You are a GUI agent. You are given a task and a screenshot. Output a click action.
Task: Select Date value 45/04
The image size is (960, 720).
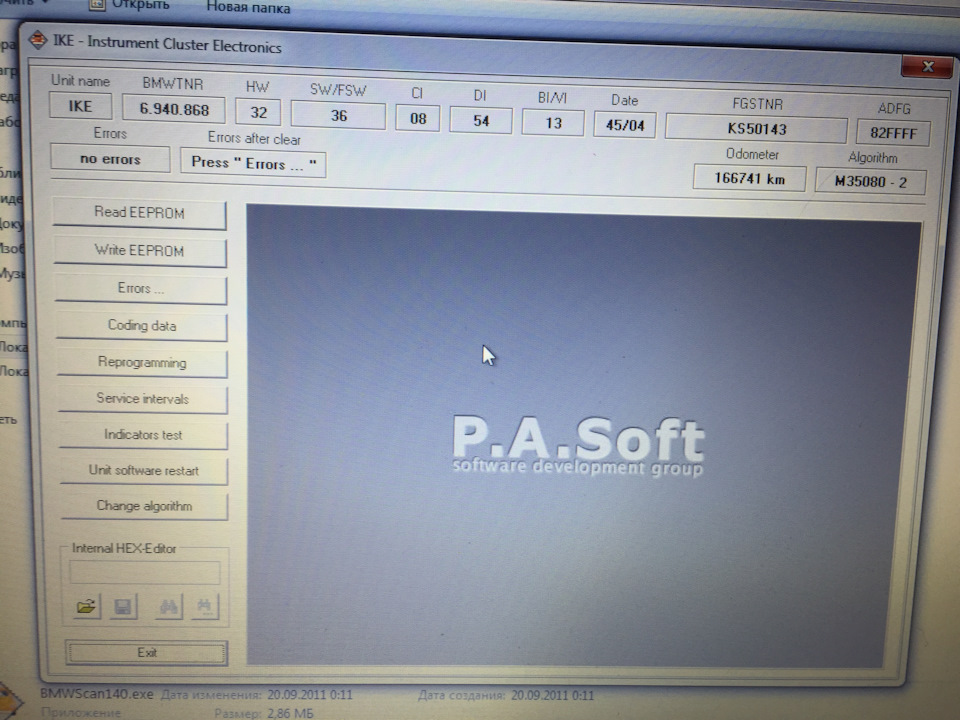click(x=625, y=125)
